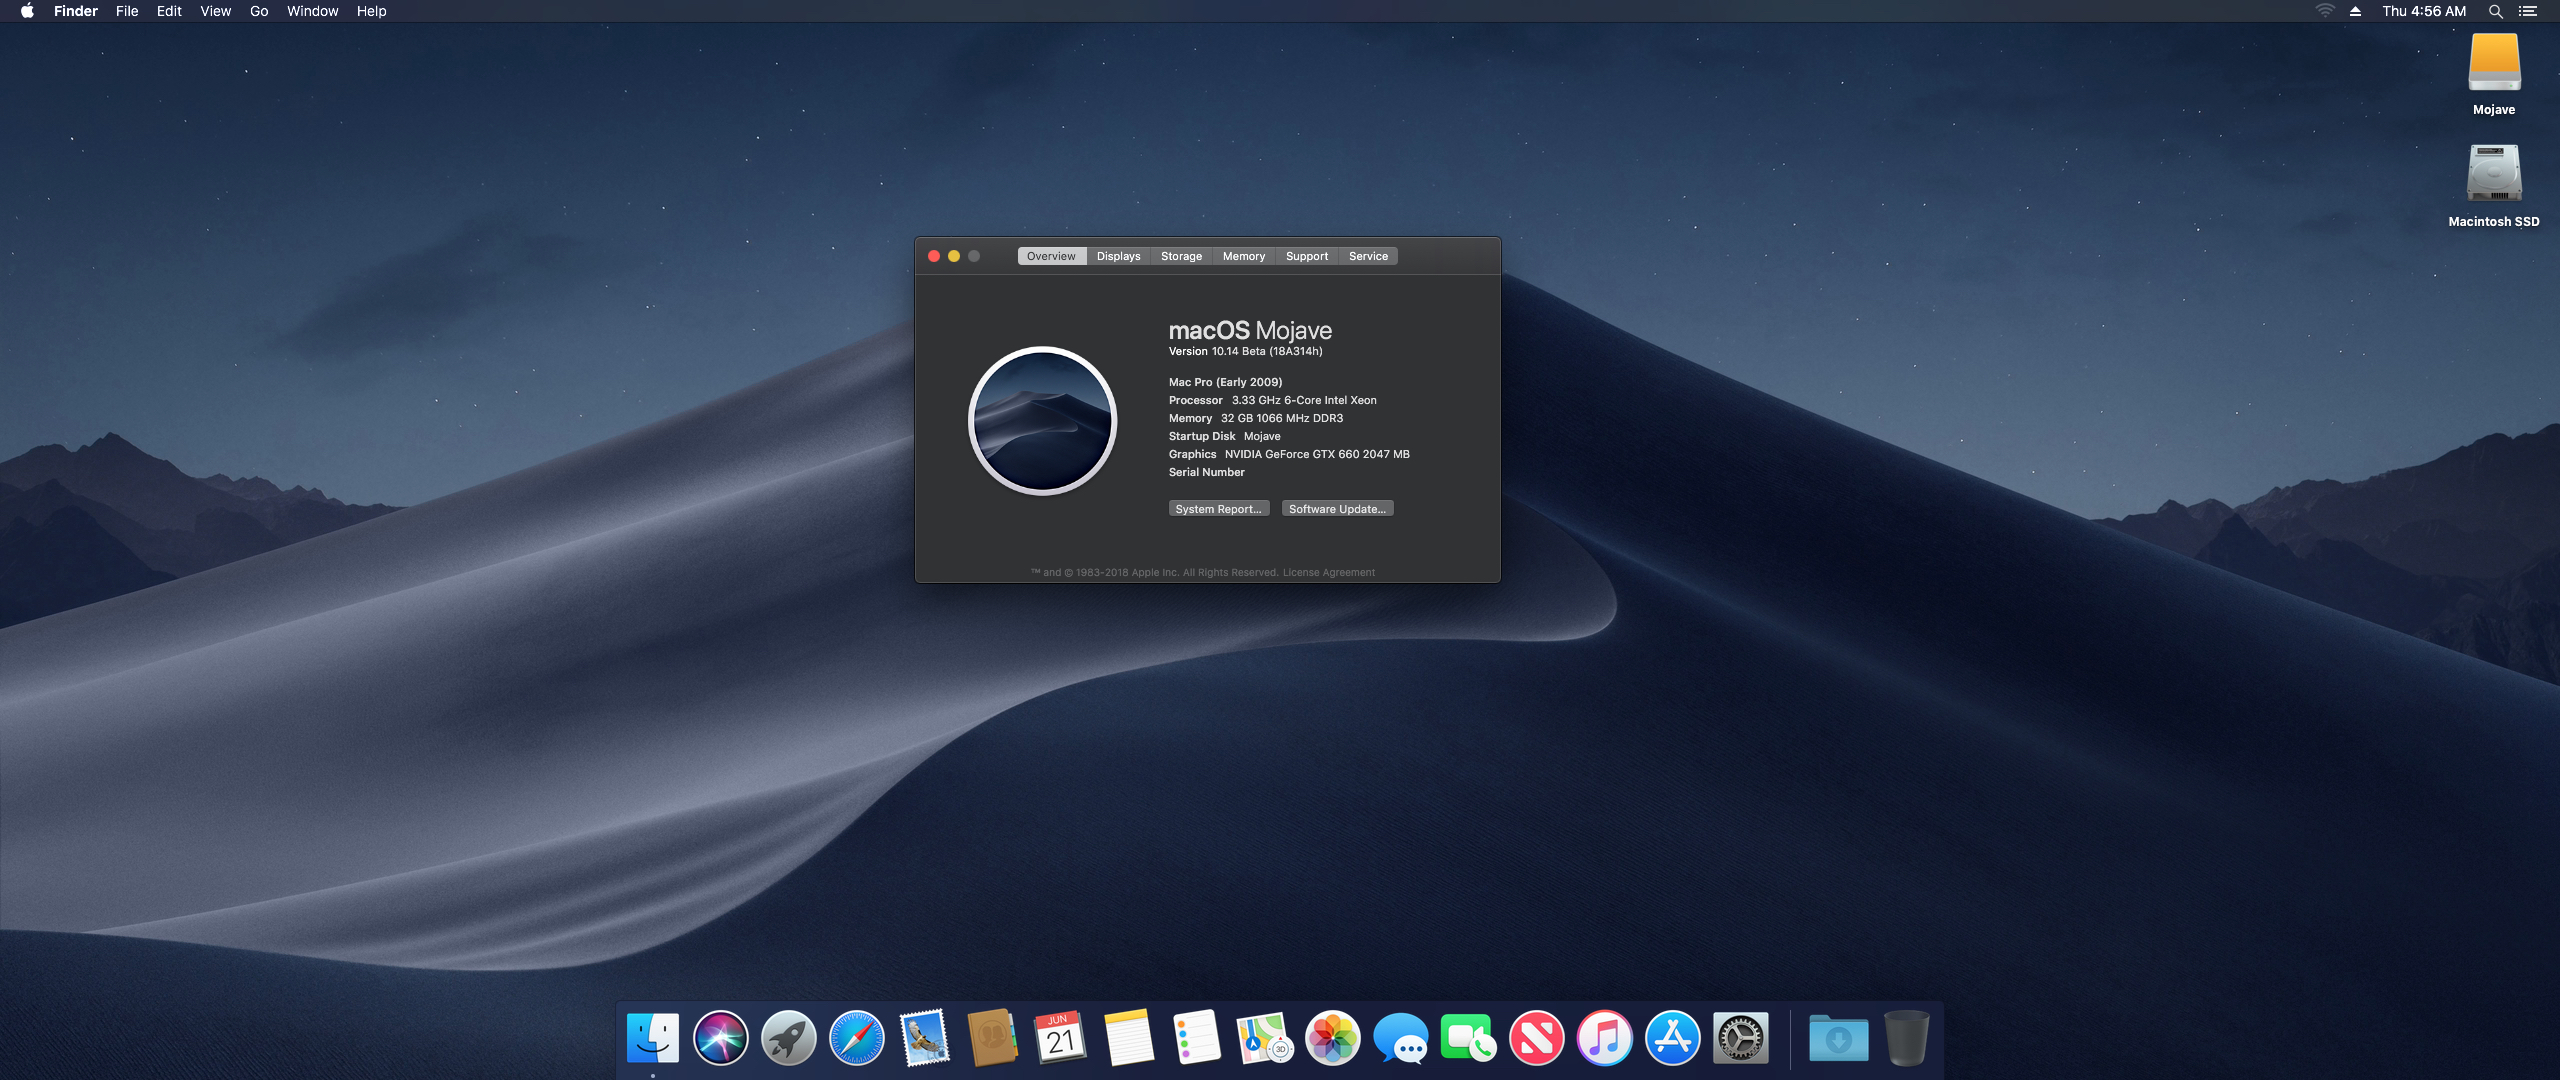
Task: Open Launchpad rocket icon
Action: [788, 1038]
